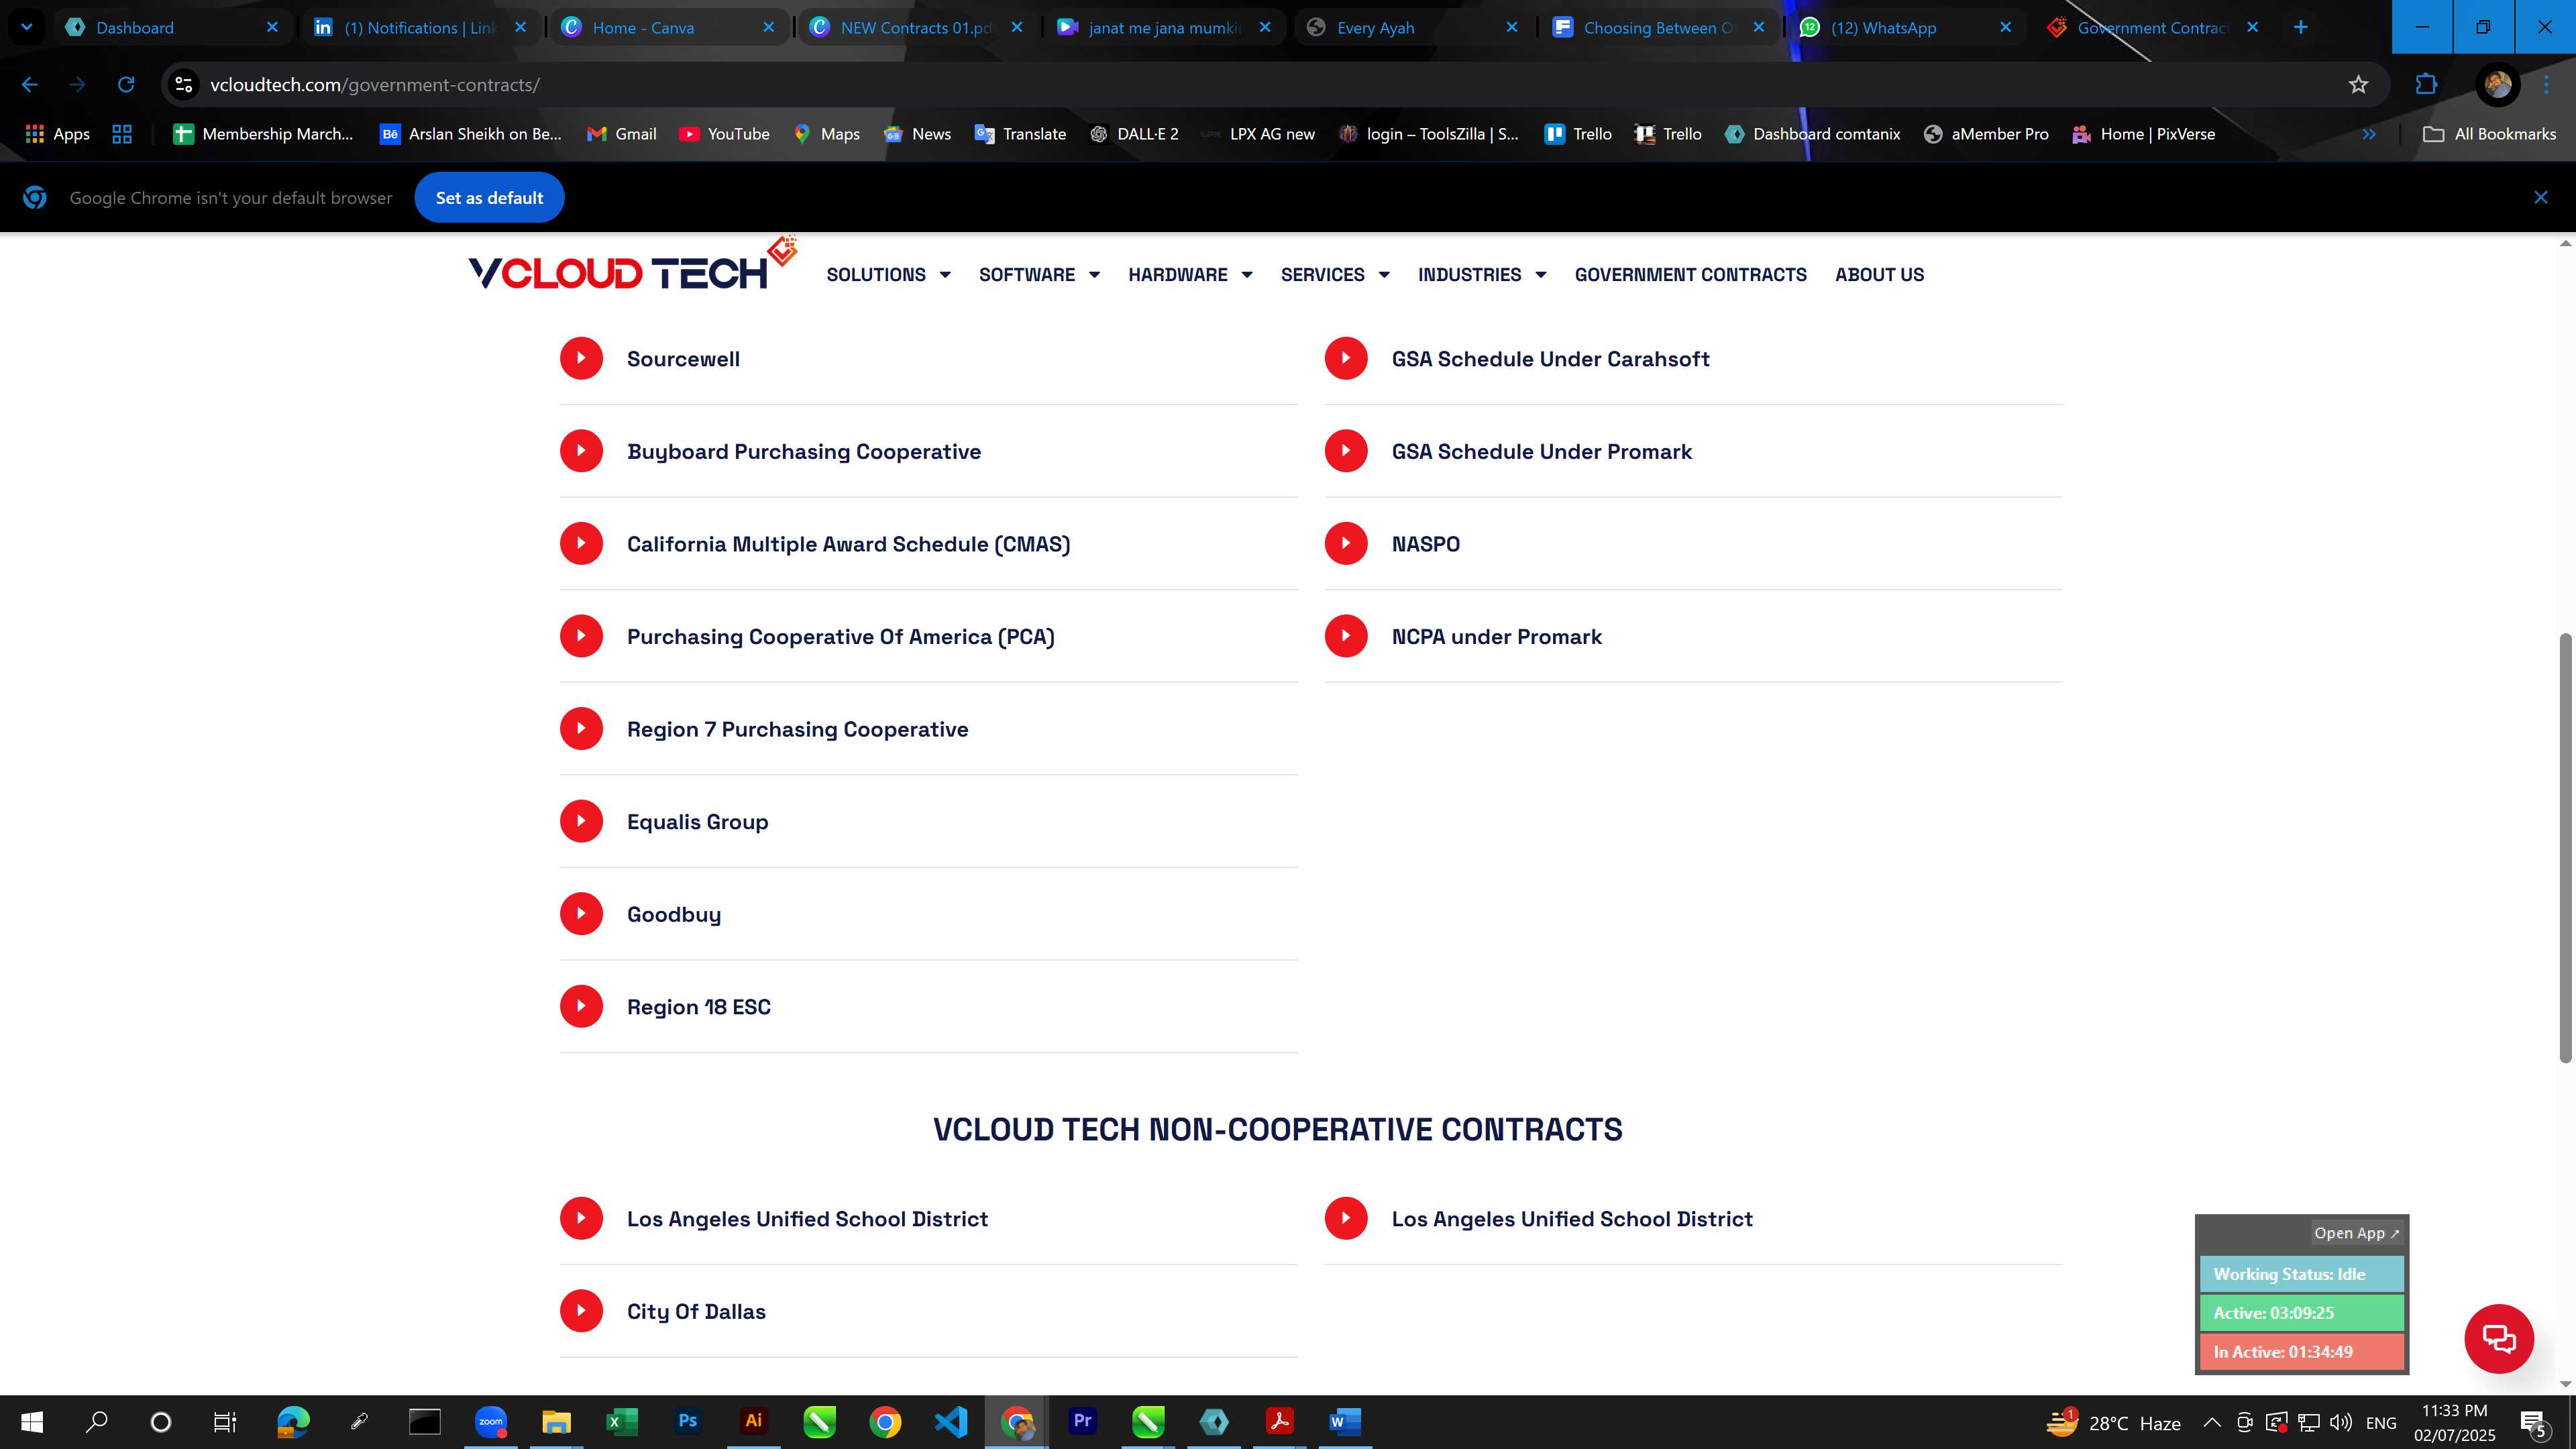The image size is (2576, 1449).
Task: Open the Windows Start menu
Action: 32,1422
